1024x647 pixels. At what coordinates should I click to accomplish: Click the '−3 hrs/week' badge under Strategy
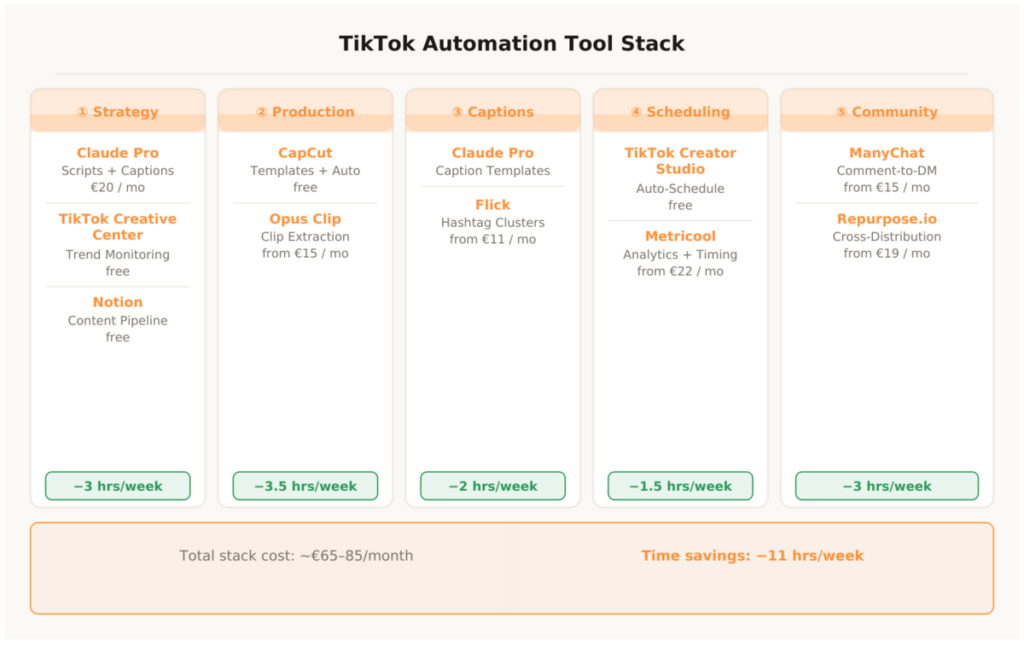118,486
